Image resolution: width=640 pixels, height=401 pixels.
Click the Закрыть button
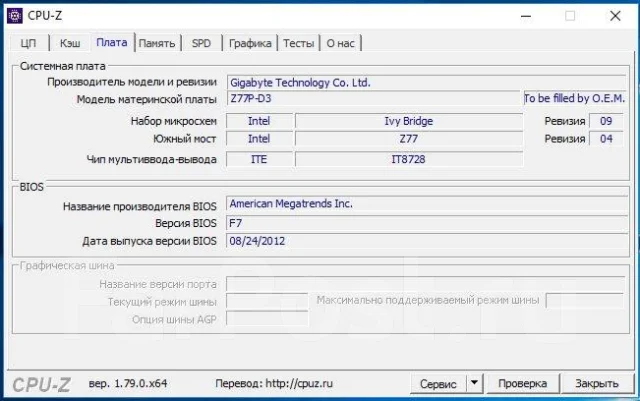click(x=597, y=383)
